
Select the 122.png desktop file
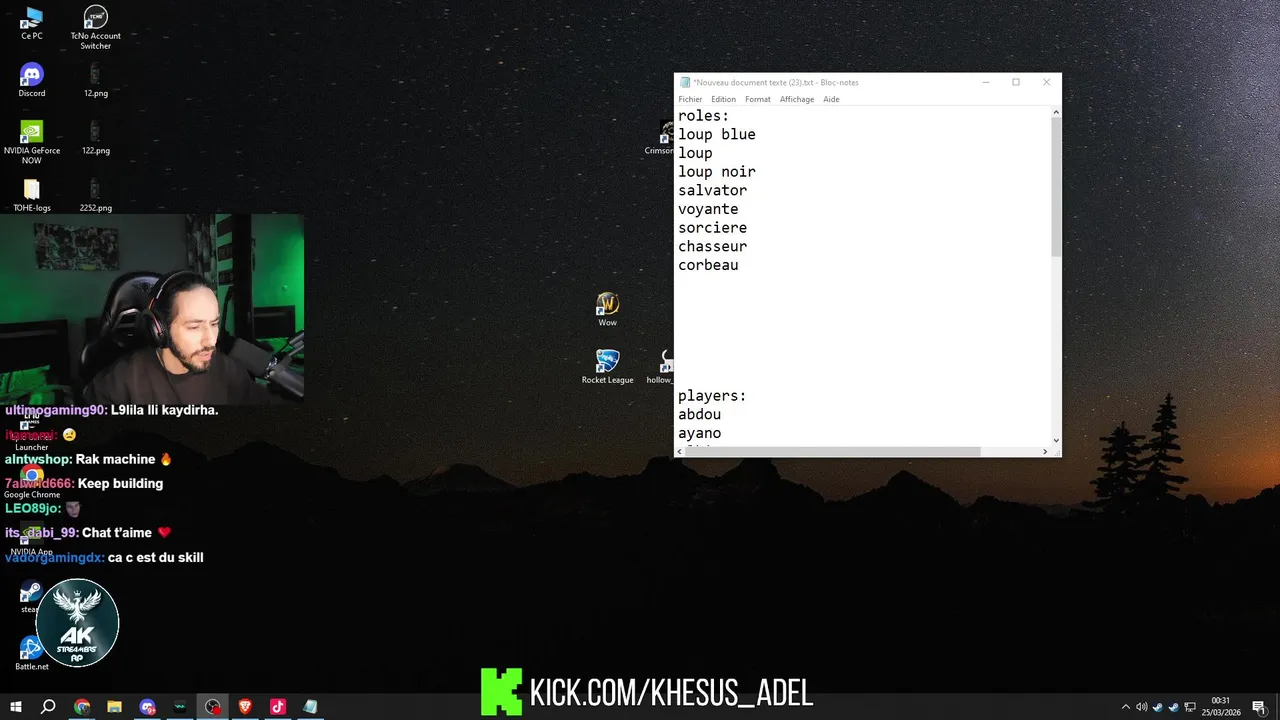pos(95,138)
